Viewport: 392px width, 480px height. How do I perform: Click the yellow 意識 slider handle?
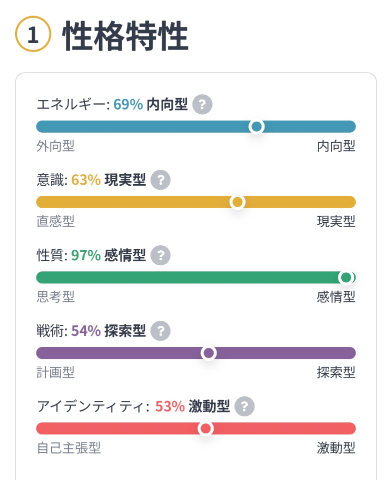pyautogui.click(x=237, y=202)
